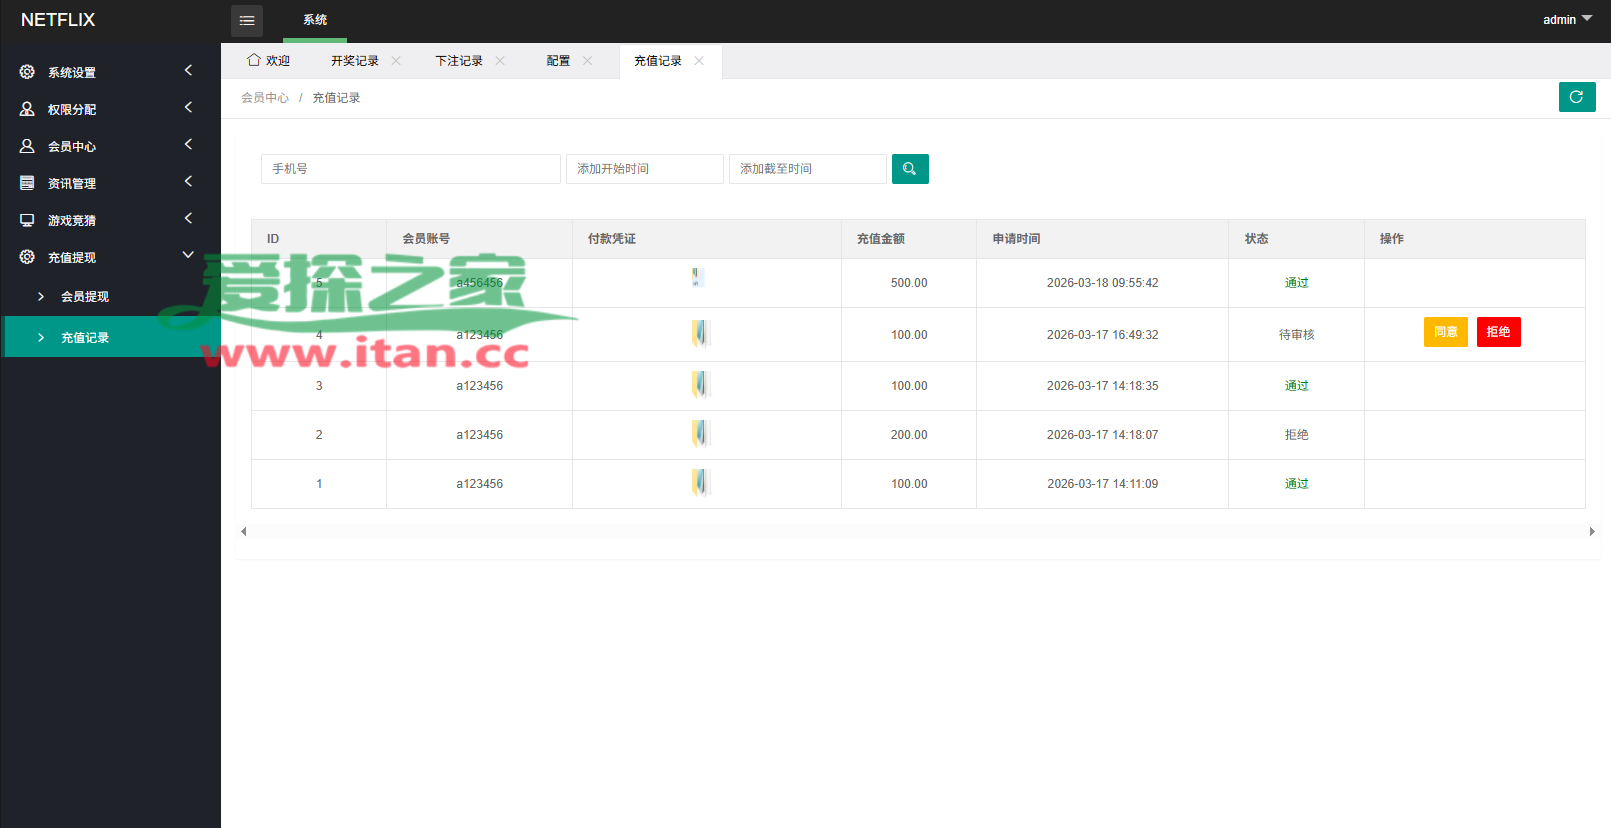Select 会员提现 in the sidebar
Image resolution: width=1611 pixels, height=828 pixels.
coord(85,296)
